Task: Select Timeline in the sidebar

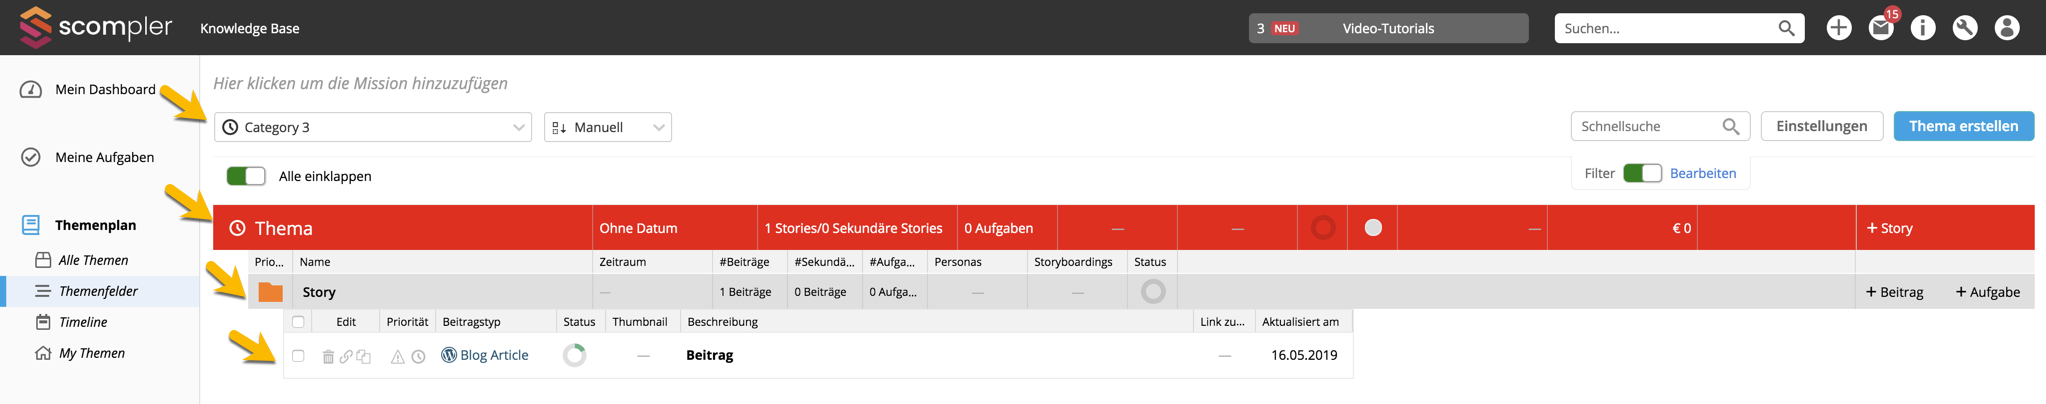Action: tap(82, 322)
